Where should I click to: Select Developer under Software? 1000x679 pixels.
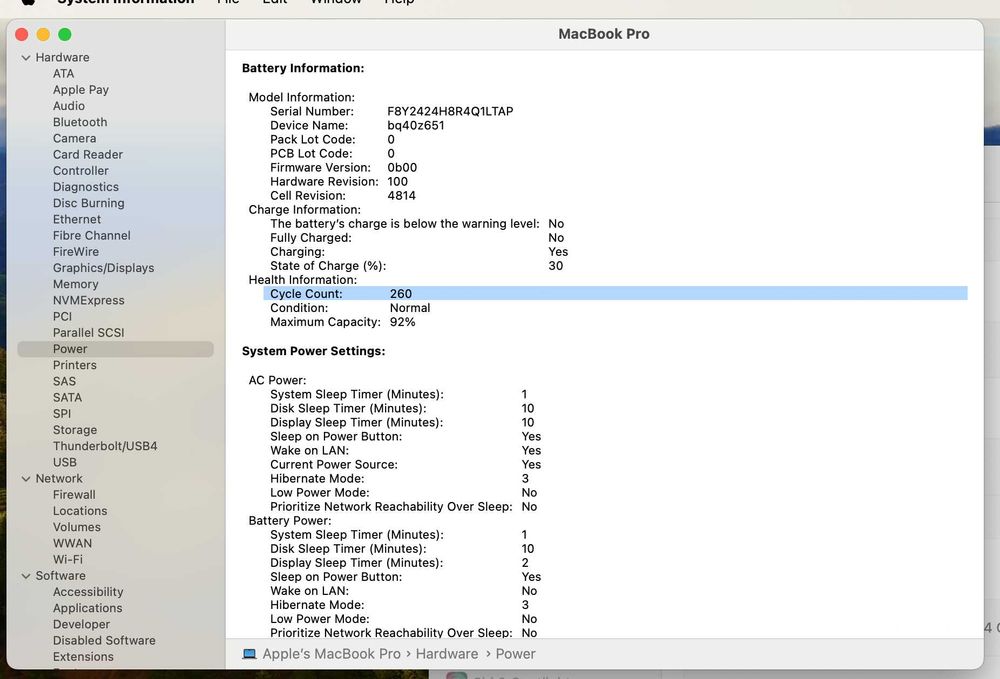click(x=81, y=625)
